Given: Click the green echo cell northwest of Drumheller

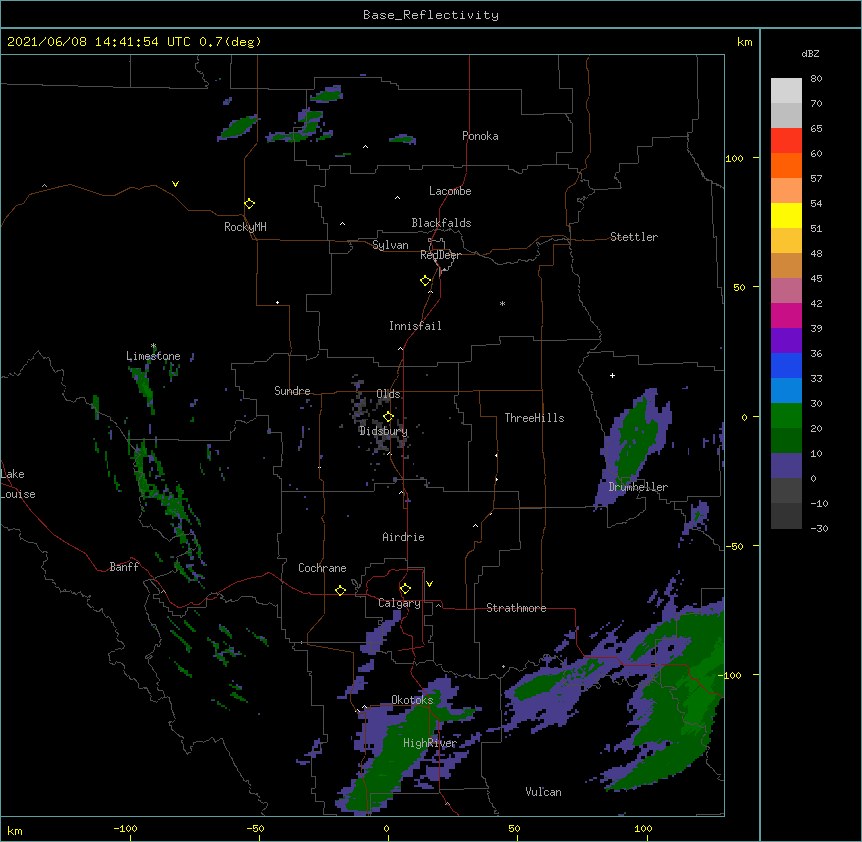Looking at the screenshot, I should (635, 440).
